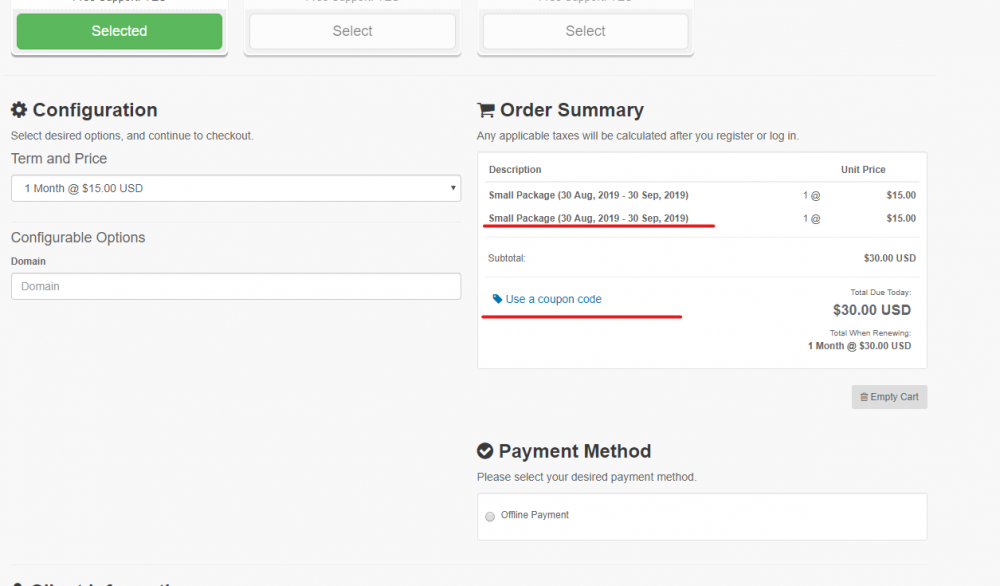Image resolution: width=1000 pixels, height=586 pixels.
Task: Click Use a coupon code link
Action: pyautogui.click(x=553, y=299)
